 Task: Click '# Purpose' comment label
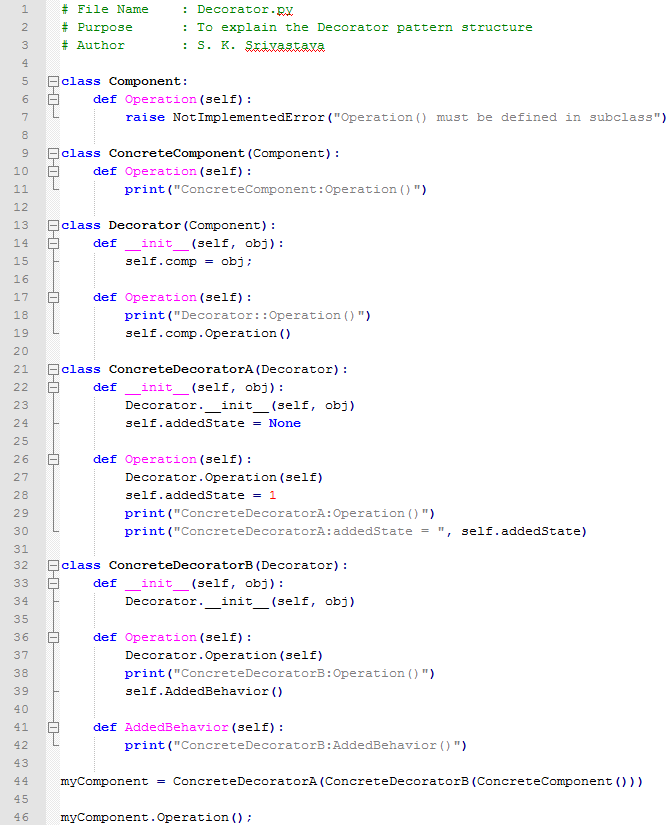coord(97,27)
